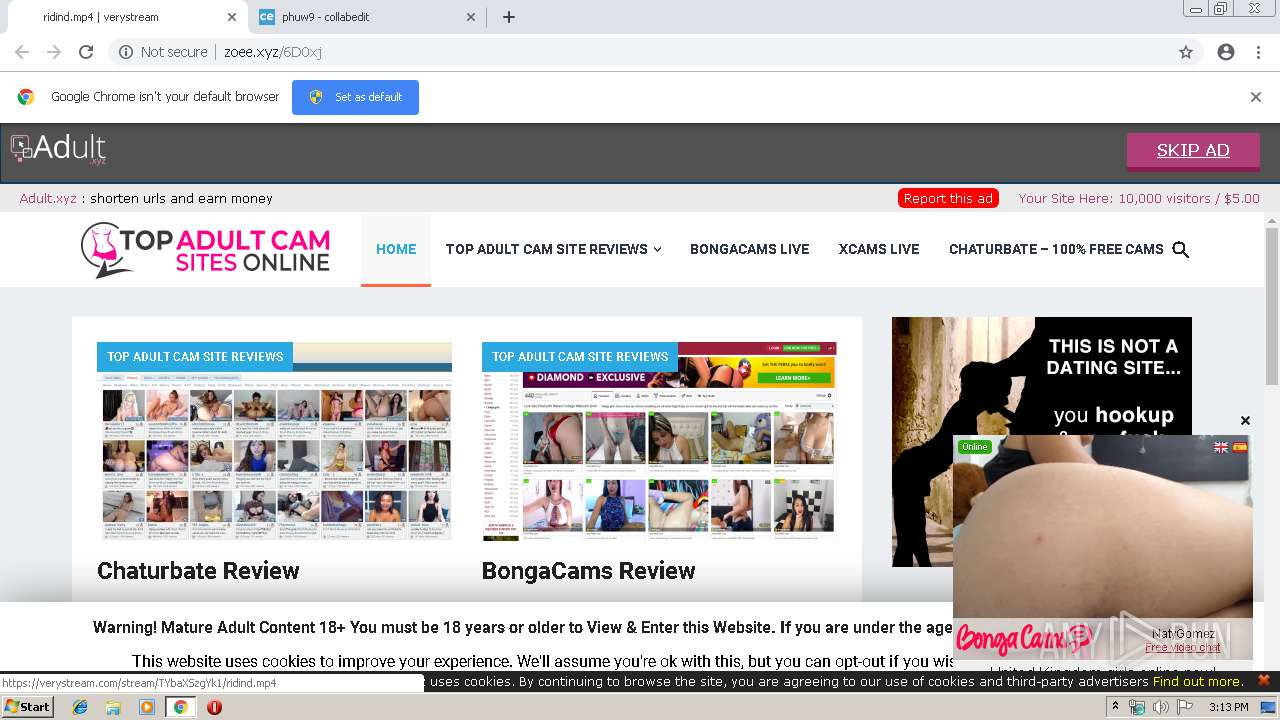Open Chrome profile account icon

pos(1226,52)
